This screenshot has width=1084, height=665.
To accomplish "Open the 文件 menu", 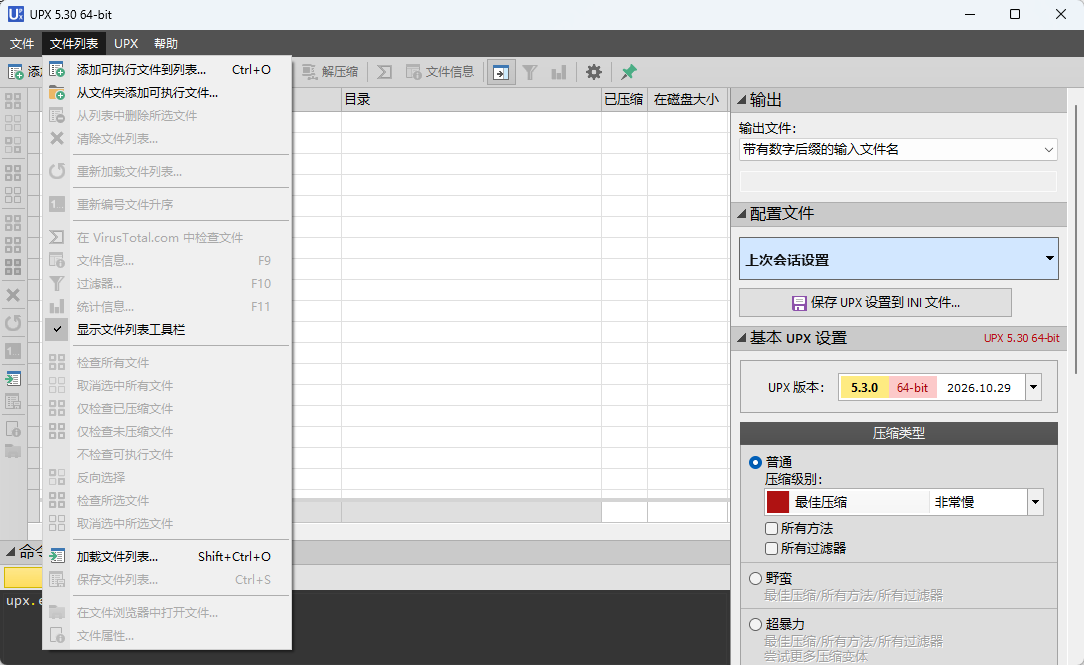I will [21, 44].
